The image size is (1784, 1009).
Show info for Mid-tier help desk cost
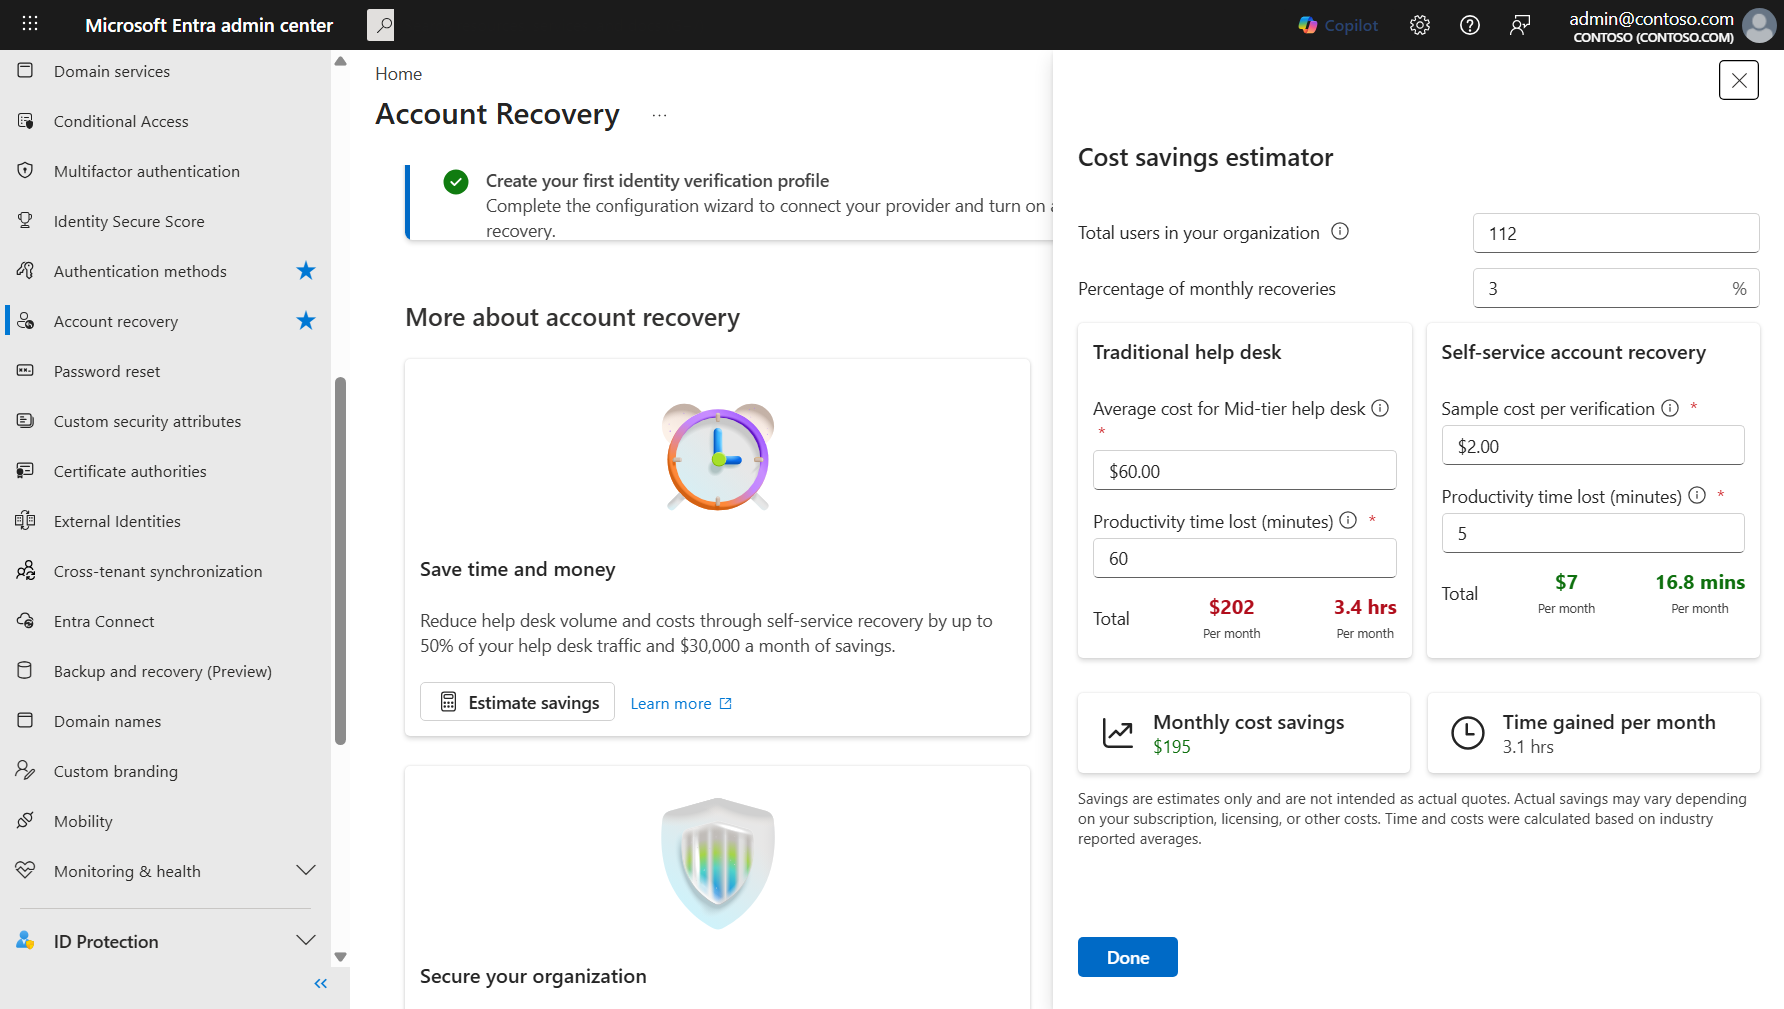[x=1380, y=408]
